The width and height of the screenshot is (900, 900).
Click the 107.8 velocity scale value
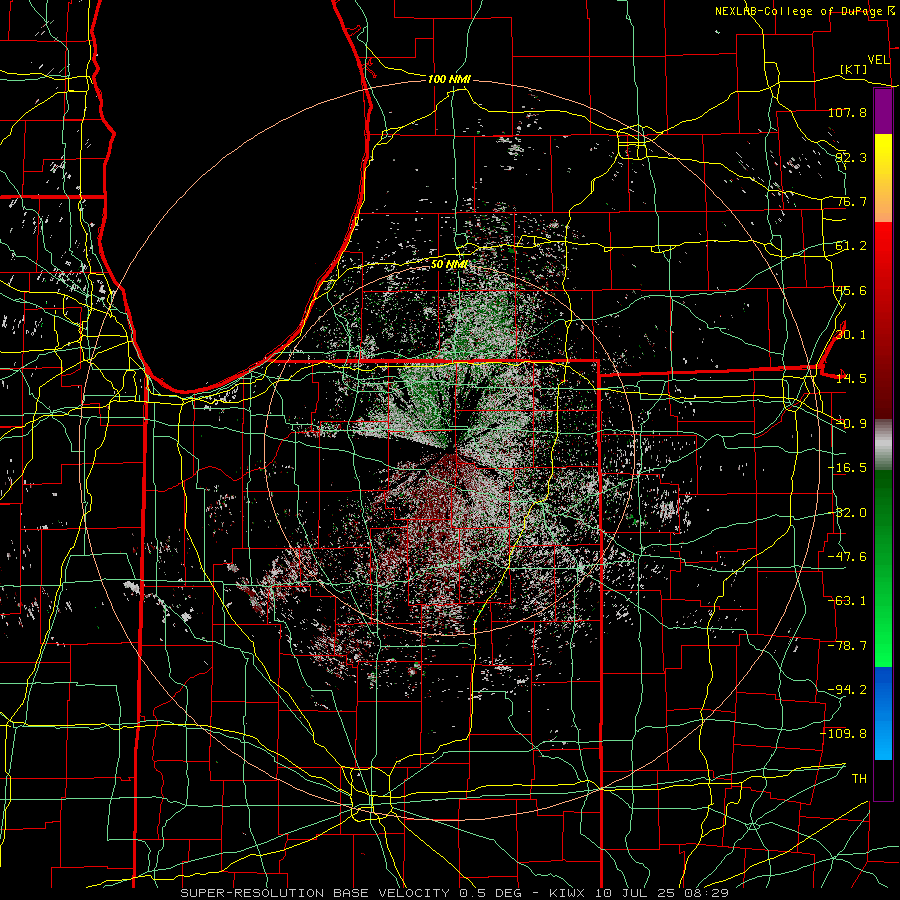(847, 112)
